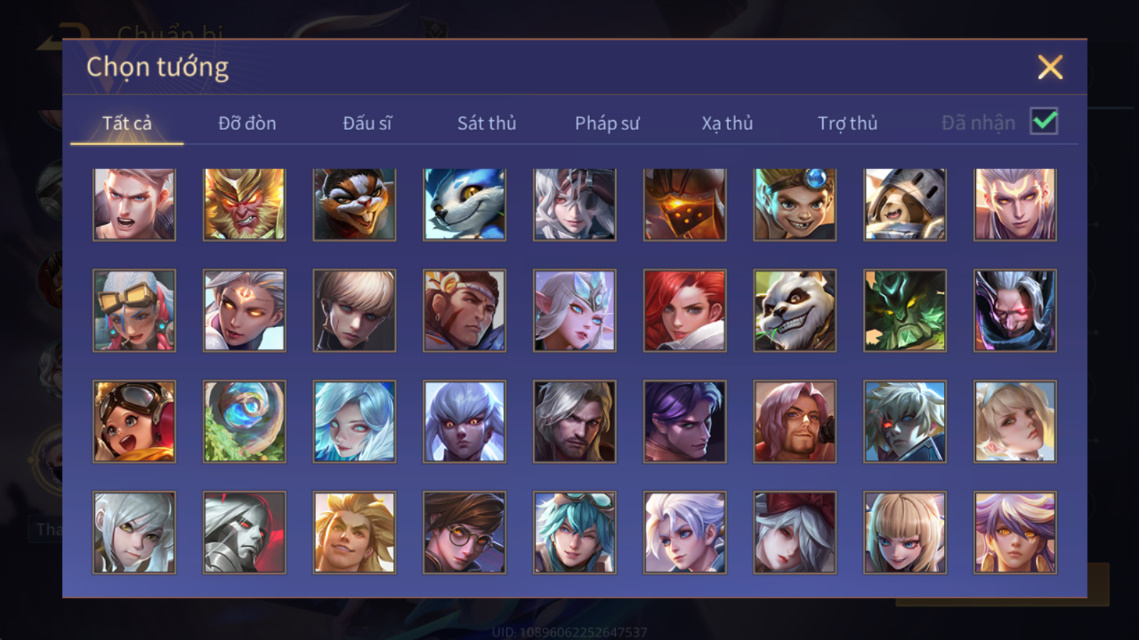Toggle the Đã nhận checkbox

pos(1044,121)
